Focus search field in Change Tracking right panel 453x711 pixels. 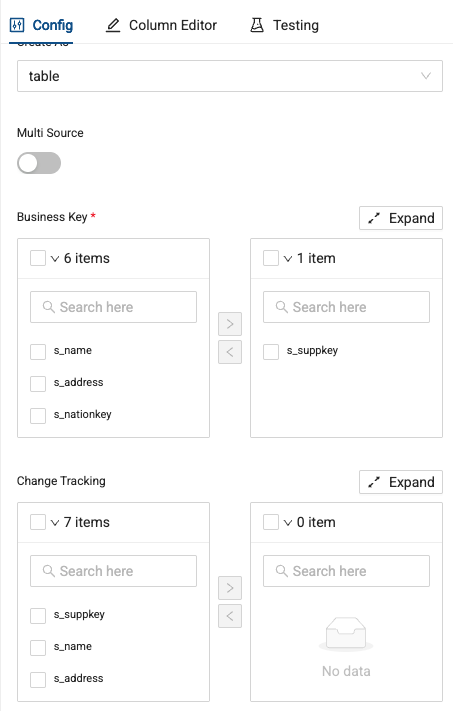(x=346, y=571)
